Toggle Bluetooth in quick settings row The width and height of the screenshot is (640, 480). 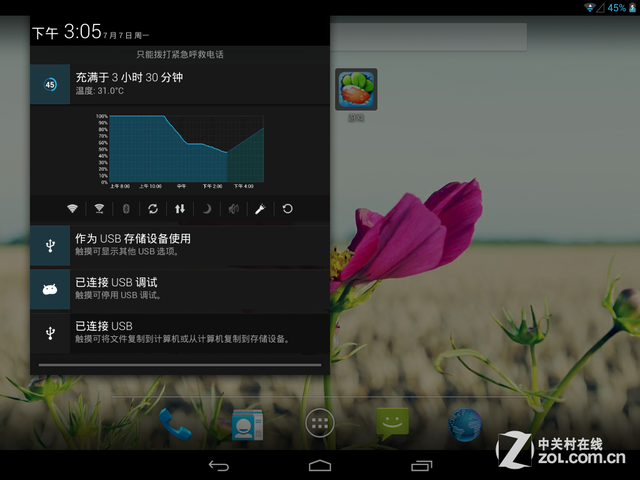pos(126,208)
